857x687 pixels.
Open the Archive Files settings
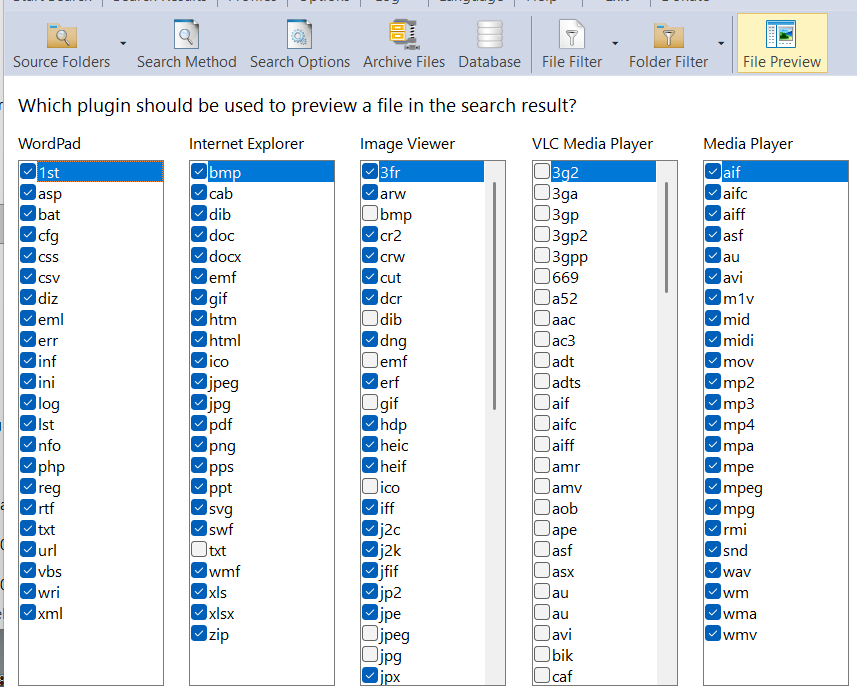pos(404,46)
